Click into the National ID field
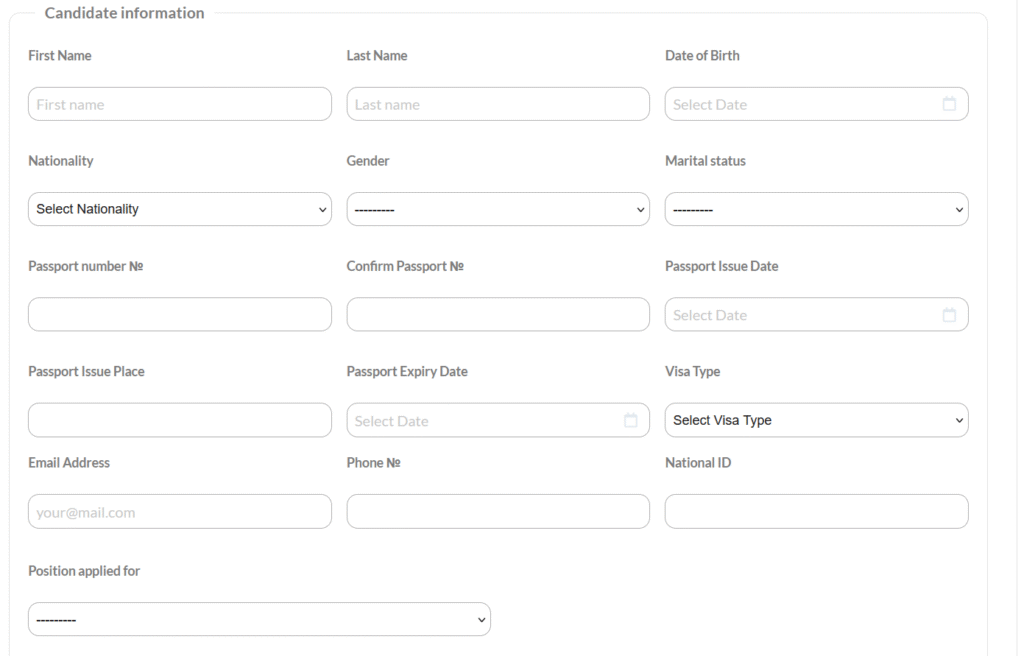 coord(816,511)
